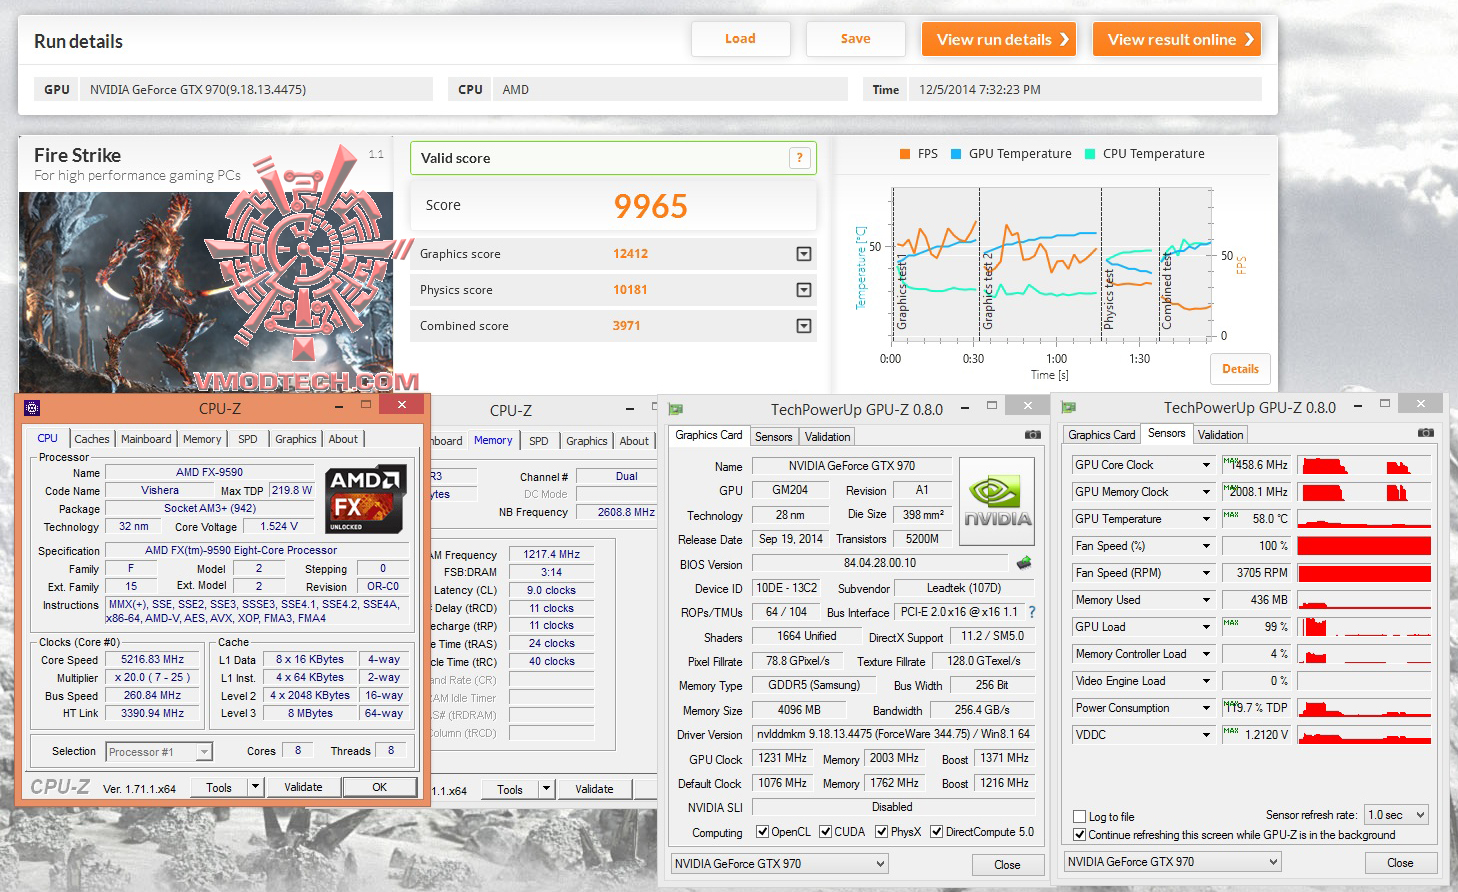Click the Load button in Run details
1458x892 pixels.
pos(740,39)
